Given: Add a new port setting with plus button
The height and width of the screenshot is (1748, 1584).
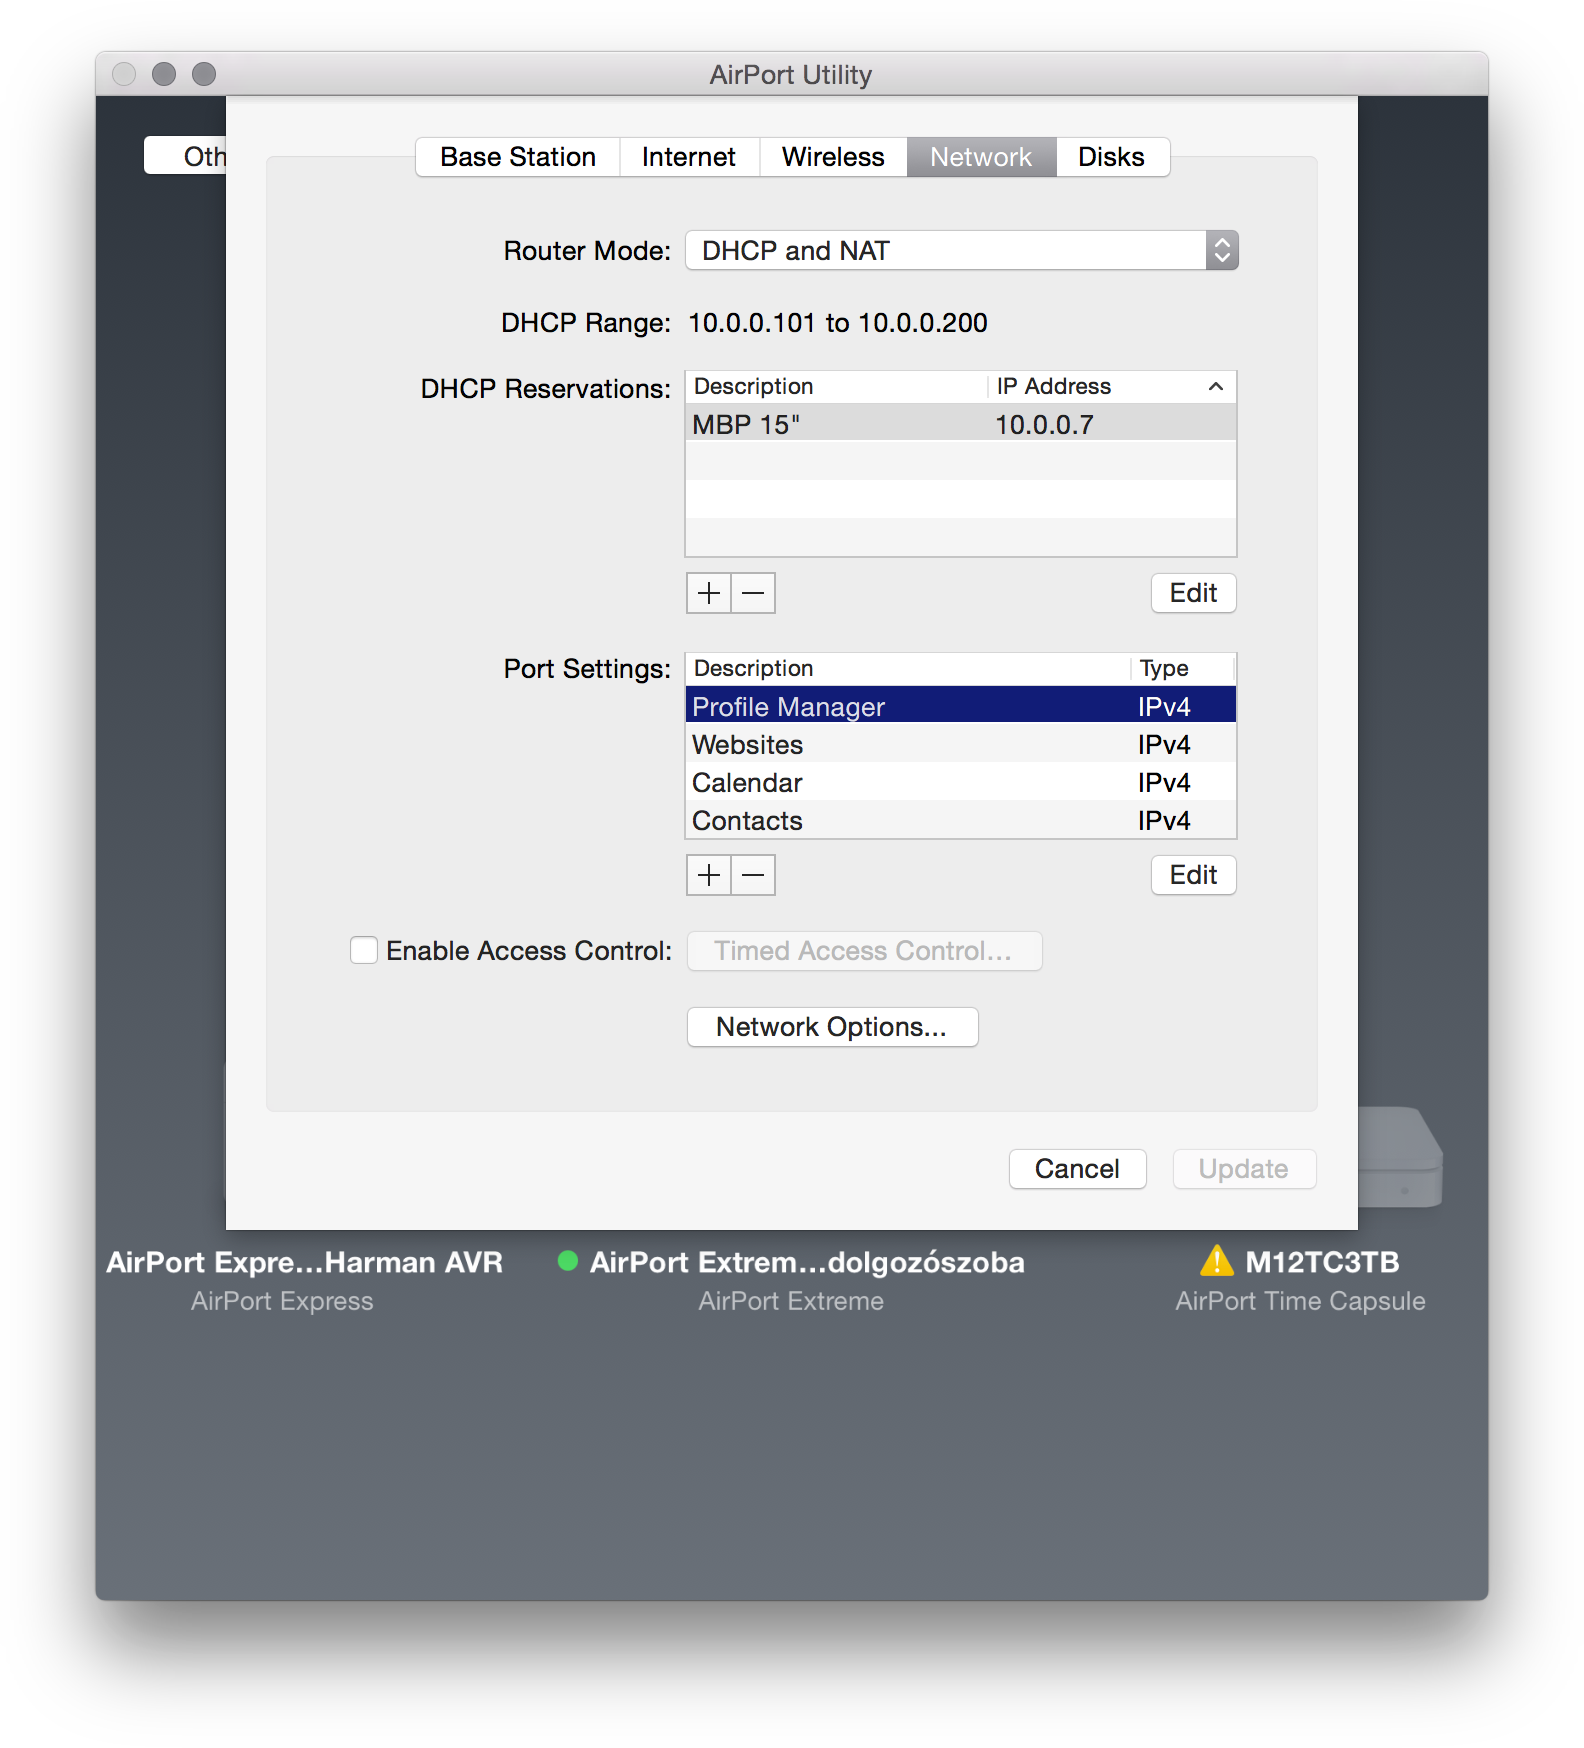Looking at the screenshot, I should [709, 875].
